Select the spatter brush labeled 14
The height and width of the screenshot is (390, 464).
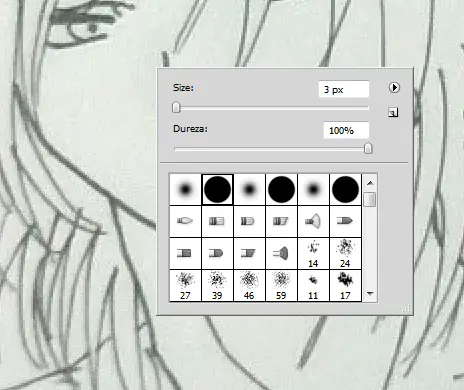(x=313, y=253)
